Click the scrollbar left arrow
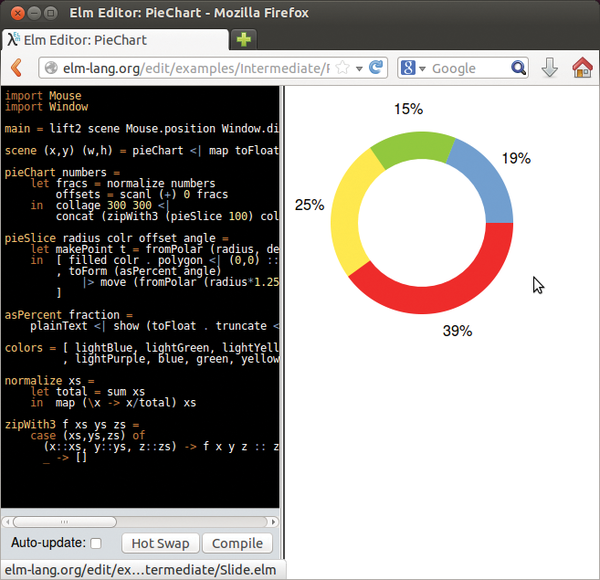This screenshot has width=600, height=580. coord(7,522)
